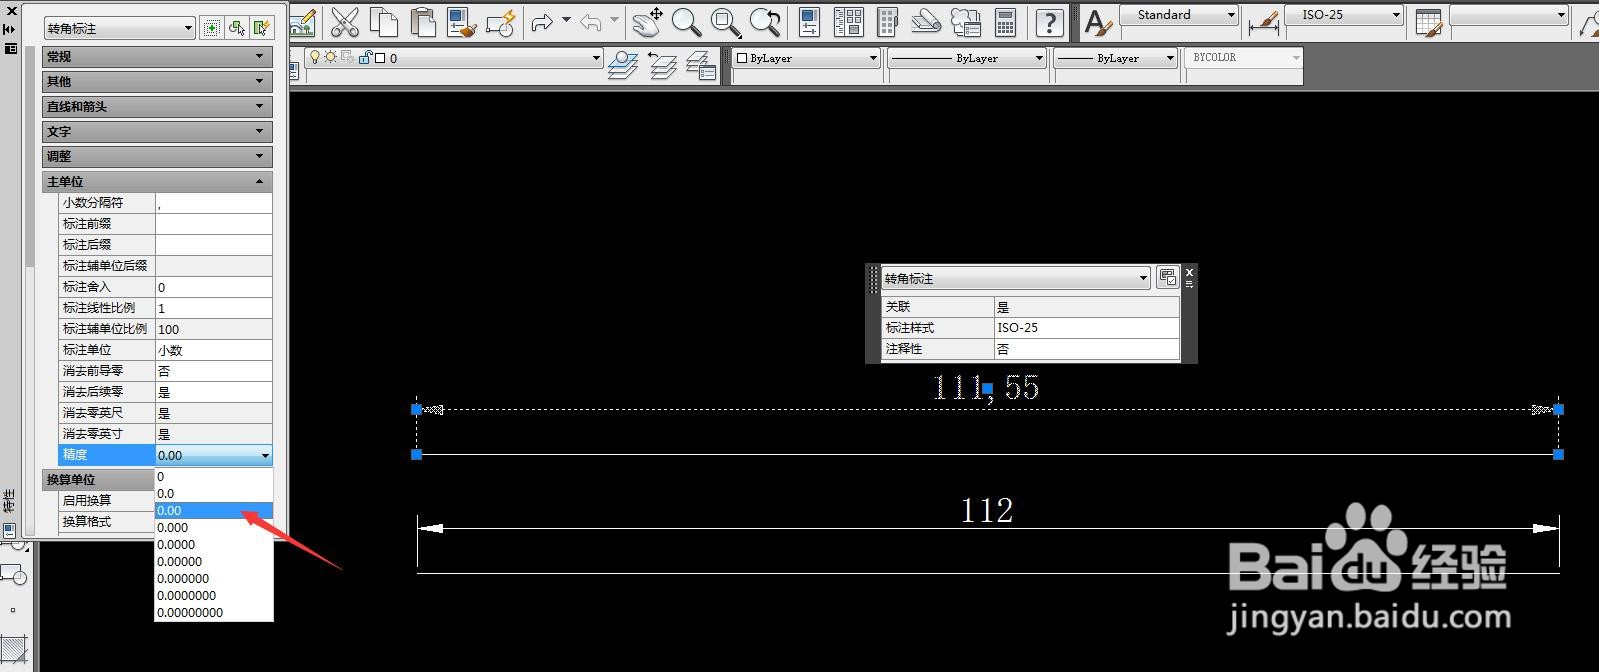1599x672 pixels.
Task: Click the 标注线性比例 value field
Action: (x=214, y=308)
